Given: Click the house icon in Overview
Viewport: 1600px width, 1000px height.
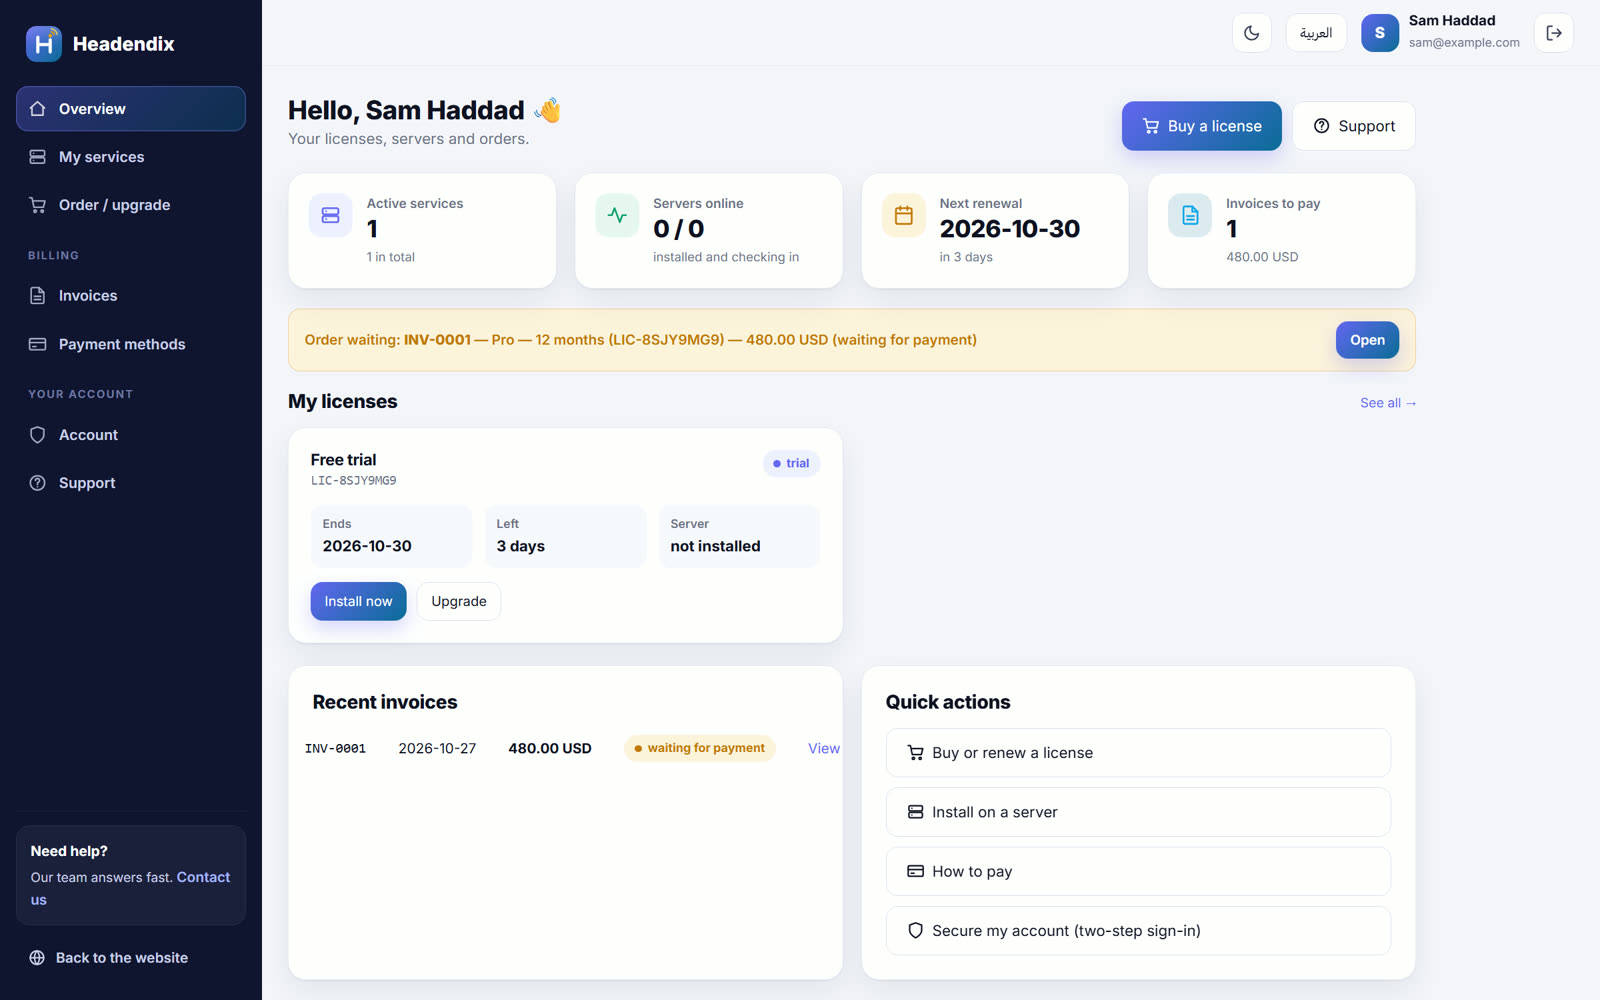Looking at the screenshot, I should 38,109.
